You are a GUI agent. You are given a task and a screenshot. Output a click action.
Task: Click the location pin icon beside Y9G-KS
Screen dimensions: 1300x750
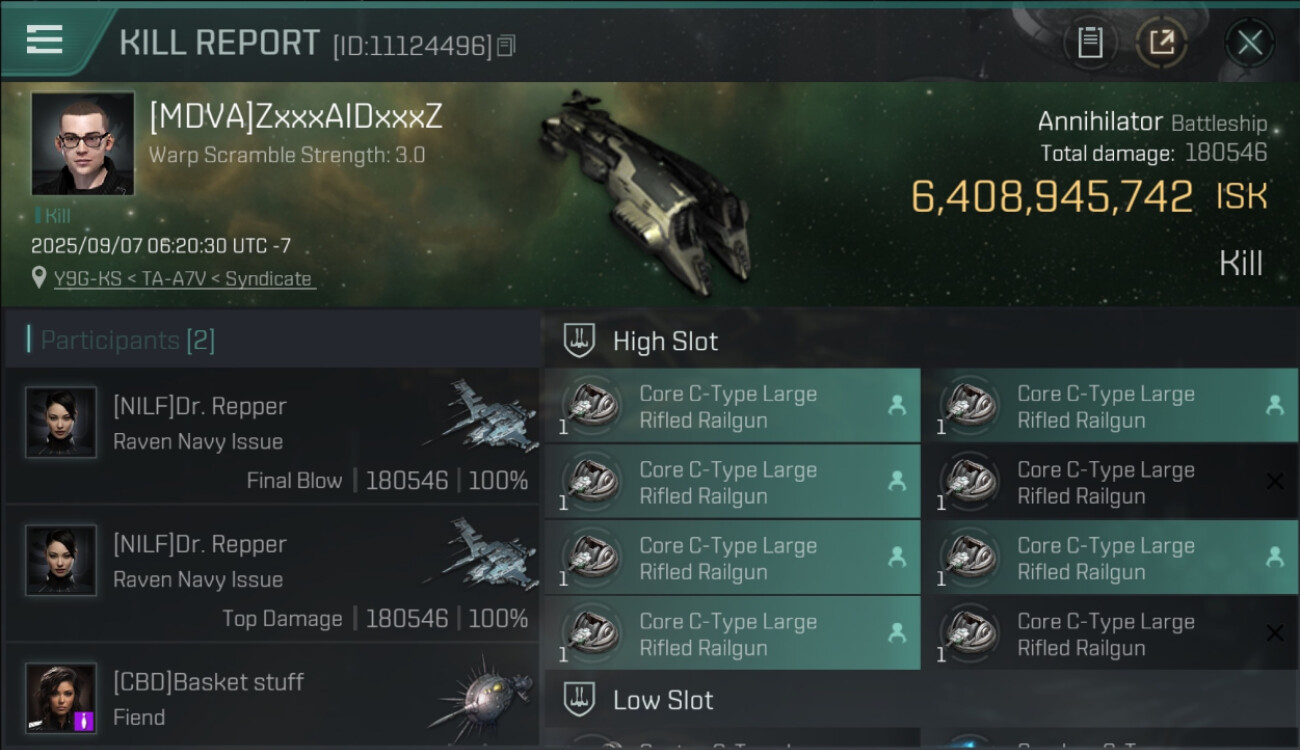39,279
